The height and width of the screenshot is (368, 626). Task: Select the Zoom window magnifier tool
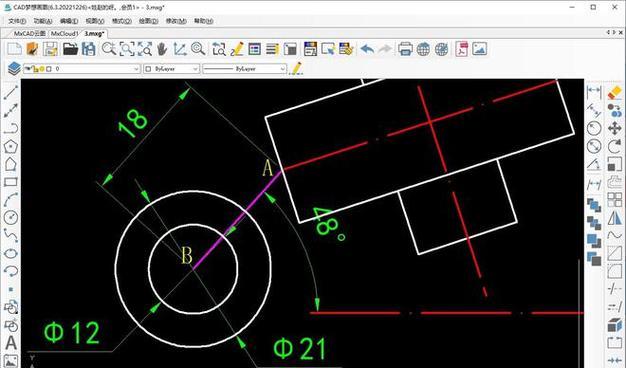pos(127,49)
